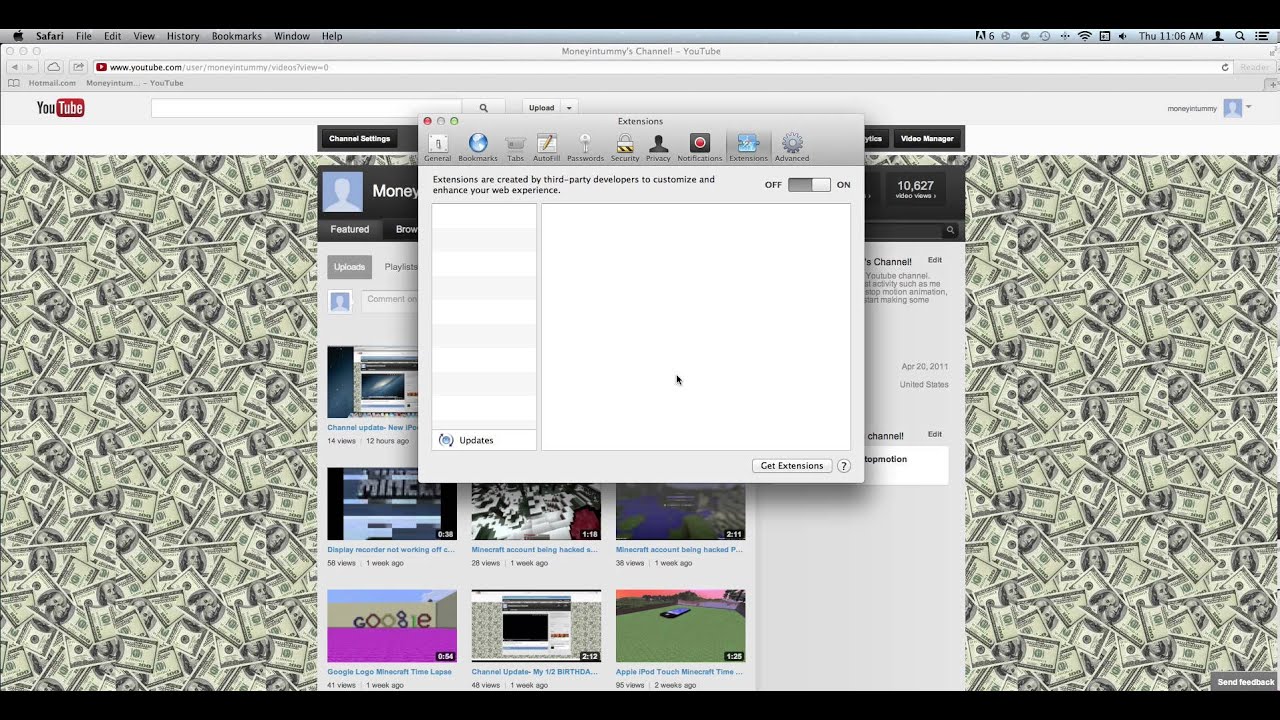Click Safari's back navigation arrow
The height and width of the screenshot is (720, 1280).
pos(15,67)
